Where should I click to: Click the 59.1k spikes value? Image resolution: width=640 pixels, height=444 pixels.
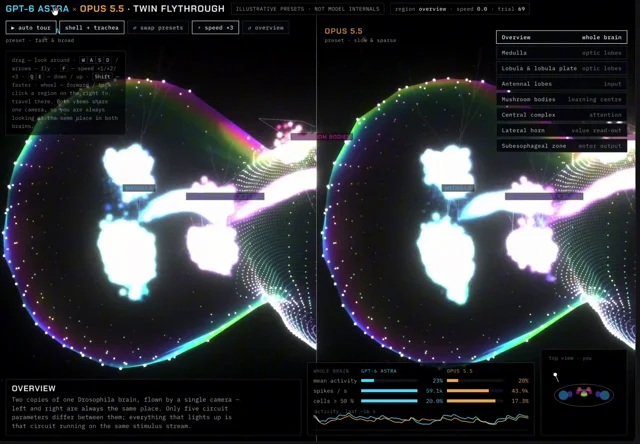434,391
